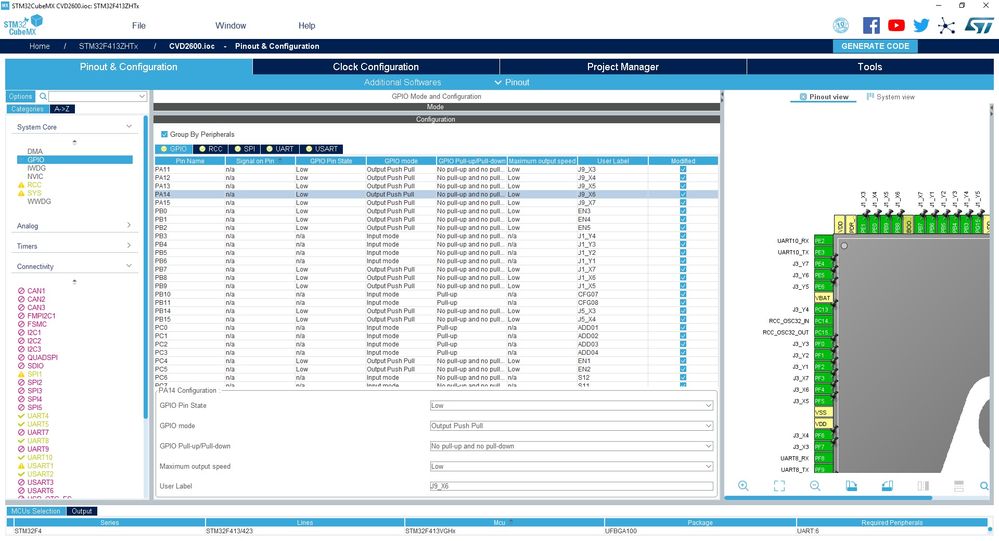The height and width of the screenshot is (541, 999).
Task: Click the pin search magnifier icon
Action: pos(984,486)
